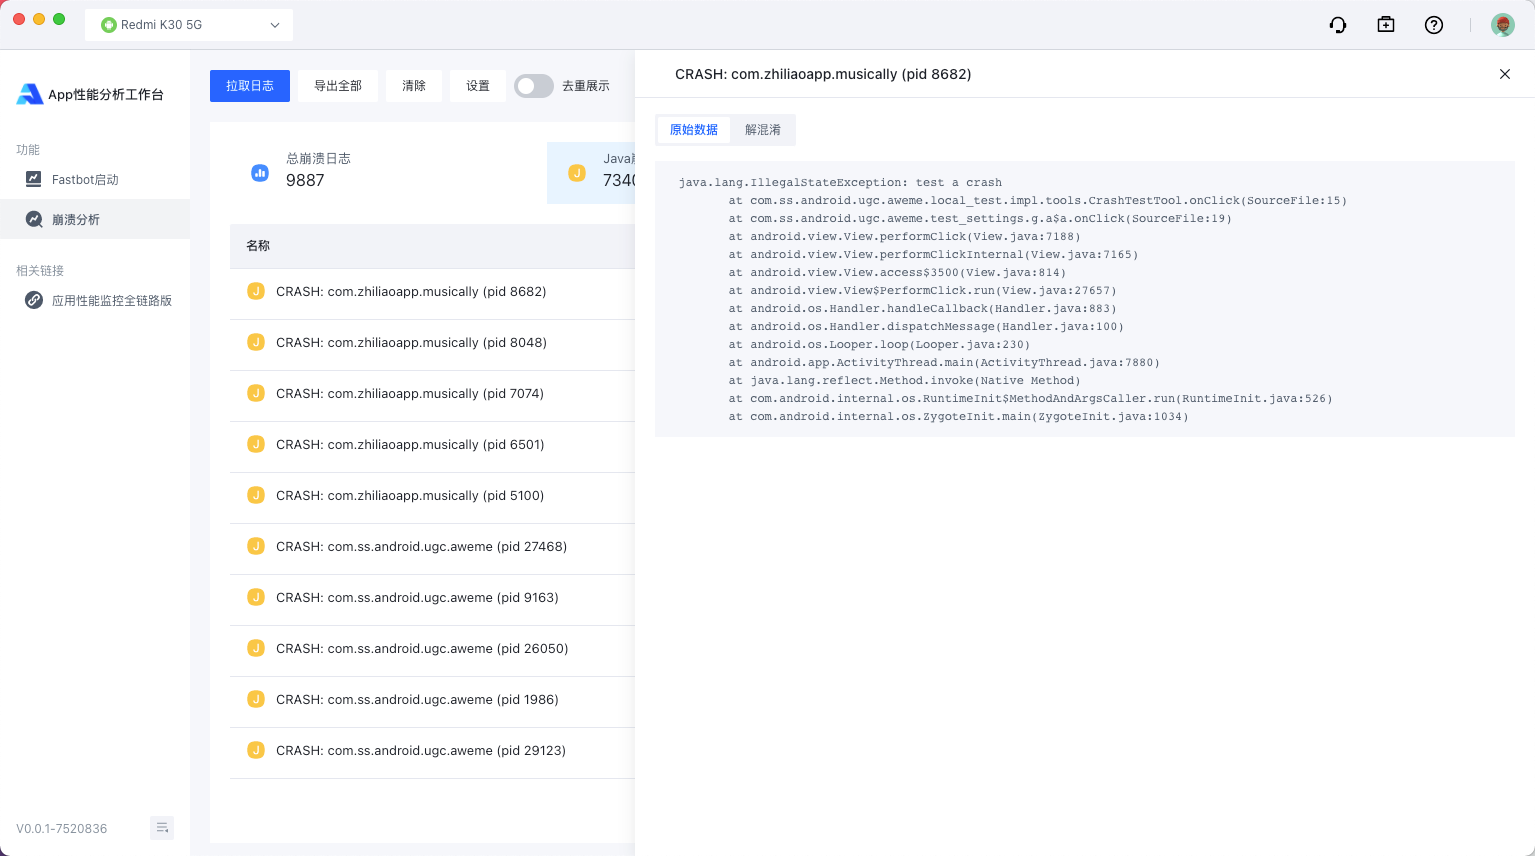Image resolution: width=1535 pixels, height=856 pixels.
Task: Click the total crash log chart icon
Action: point(260,173)
